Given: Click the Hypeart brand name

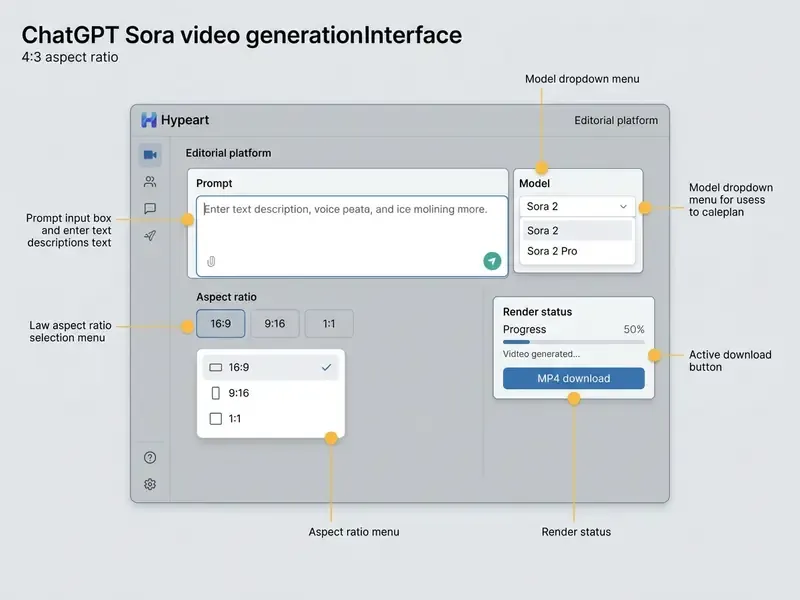Looking at the screenshot, I should (x=185, y=120).
